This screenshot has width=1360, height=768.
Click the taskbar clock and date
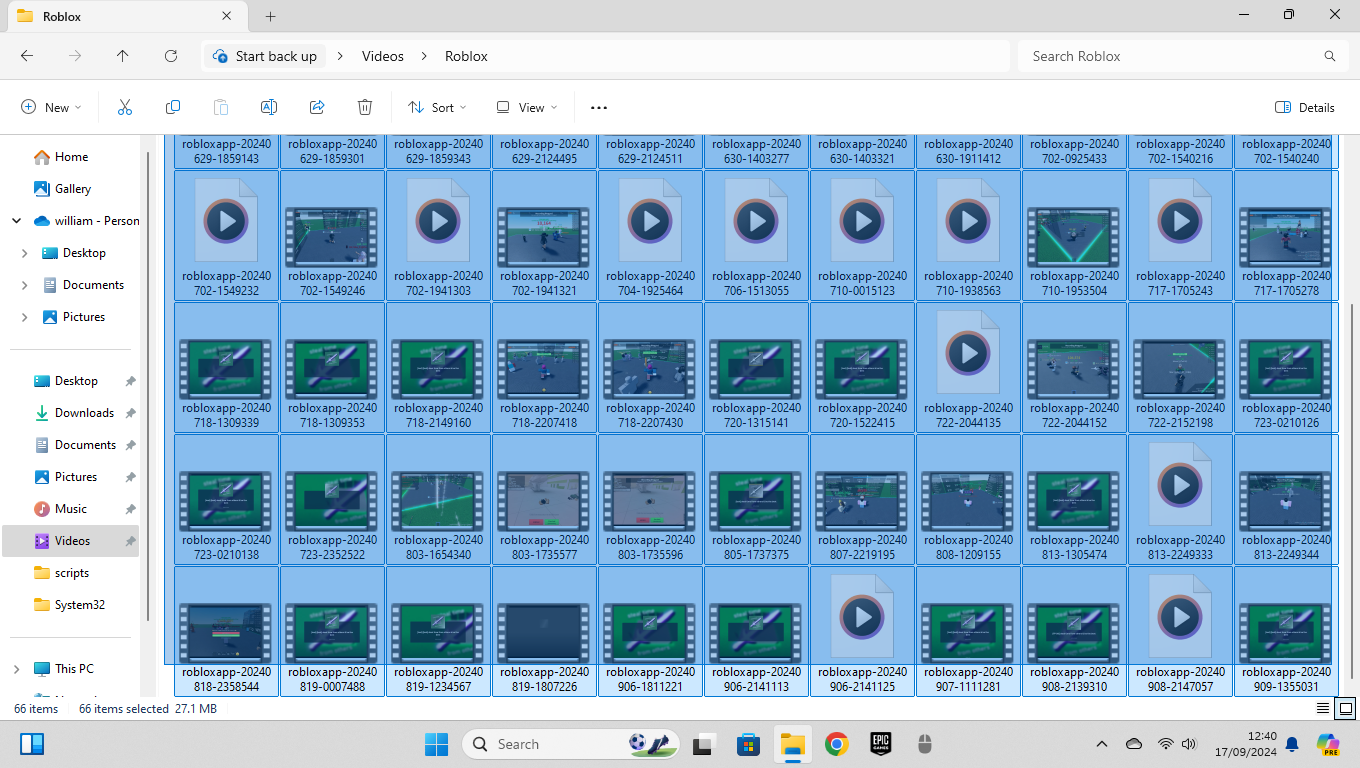point(1248,744)
